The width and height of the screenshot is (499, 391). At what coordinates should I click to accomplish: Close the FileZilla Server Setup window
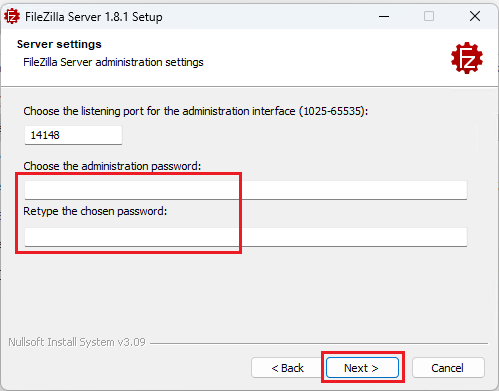click(475, 16)
